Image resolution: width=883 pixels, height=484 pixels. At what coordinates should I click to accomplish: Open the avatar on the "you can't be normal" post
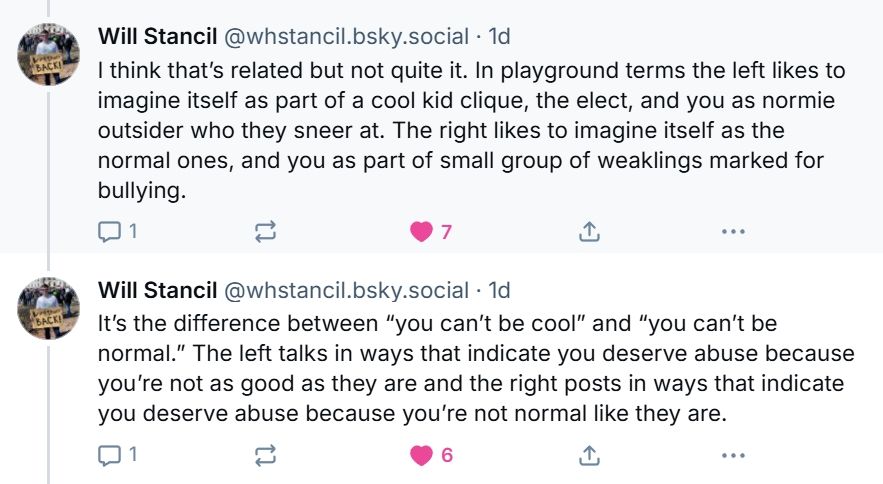coord(49,308)
